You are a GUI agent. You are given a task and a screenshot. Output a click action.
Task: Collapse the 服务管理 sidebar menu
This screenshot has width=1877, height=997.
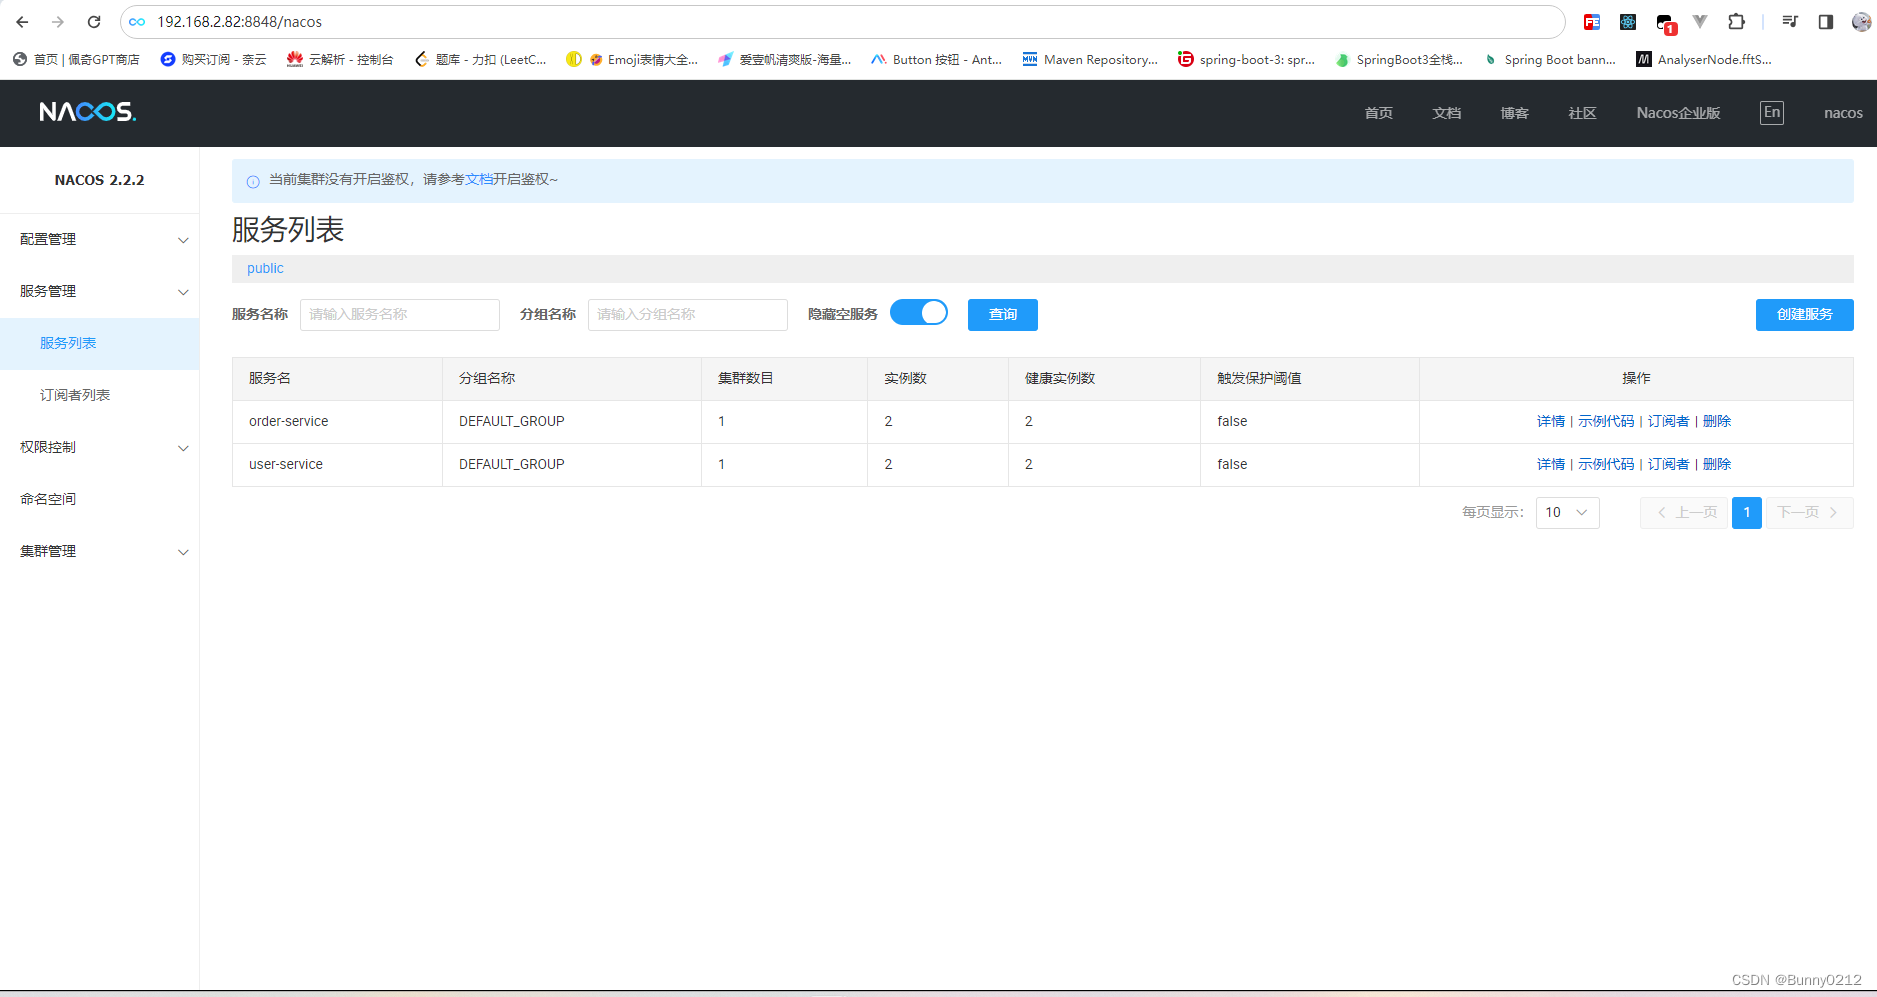(x=100, y=291)
